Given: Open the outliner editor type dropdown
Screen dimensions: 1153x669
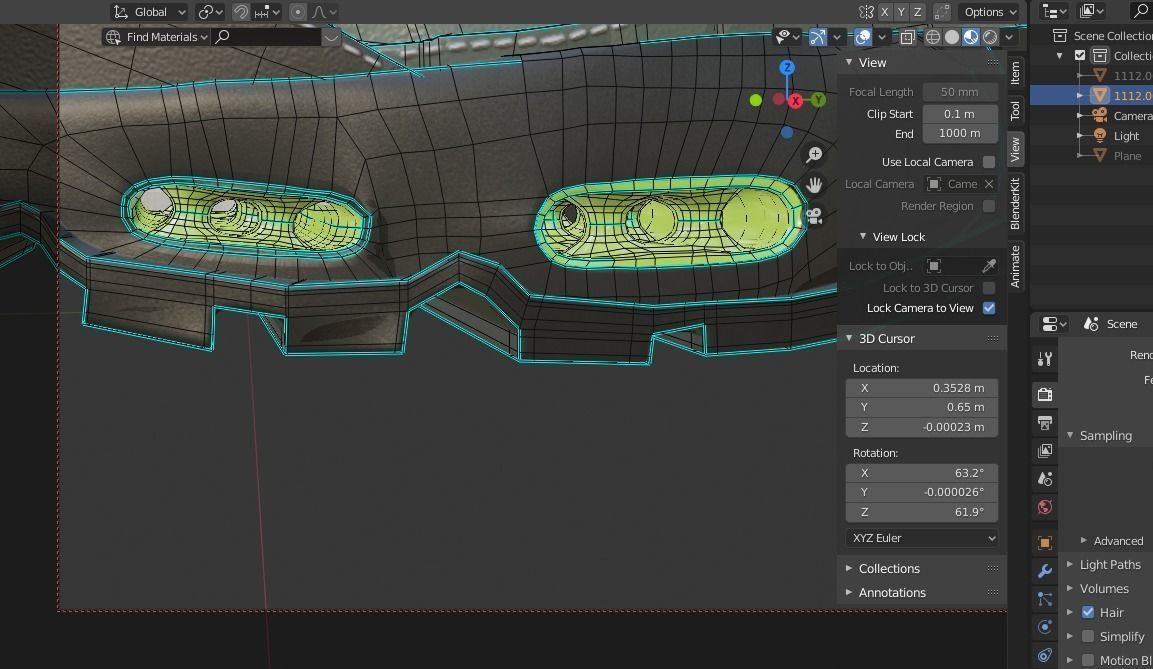Looking at the screenshot, I should point(1054,11).
